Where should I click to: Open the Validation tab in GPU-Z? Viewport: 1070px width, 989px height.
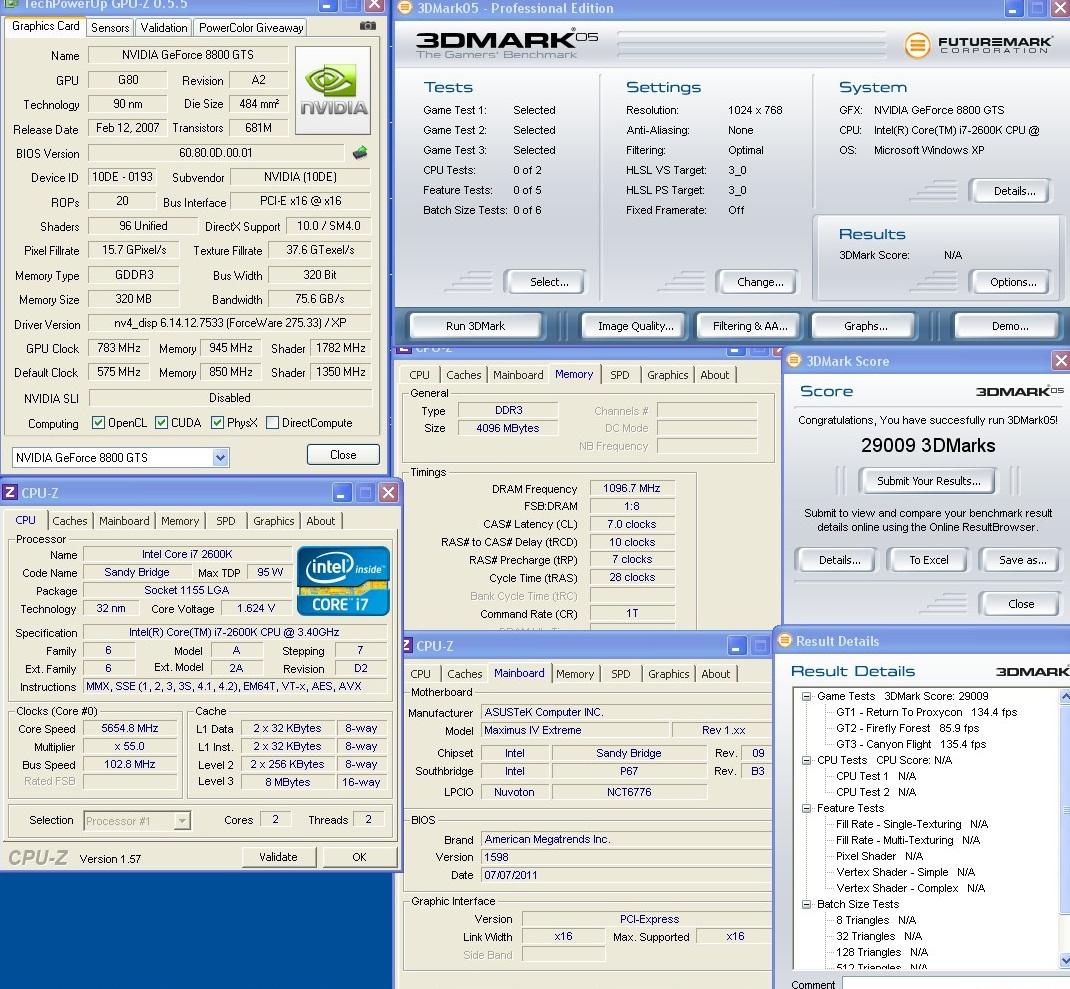click(164, 27)
